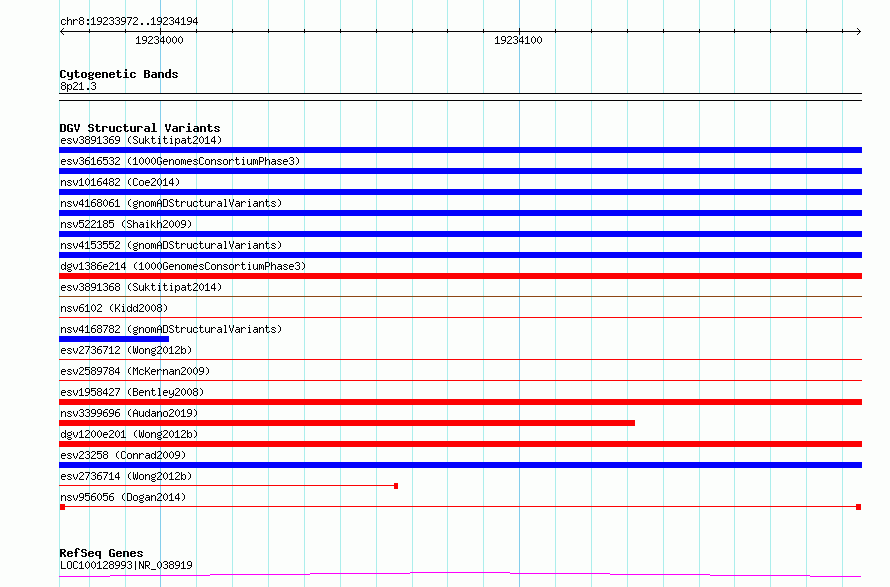Click the blue bar under nsv1016482 (Coe2014)
The height and width of the screenshot is (587, 890).
click(x=460, y=192)
